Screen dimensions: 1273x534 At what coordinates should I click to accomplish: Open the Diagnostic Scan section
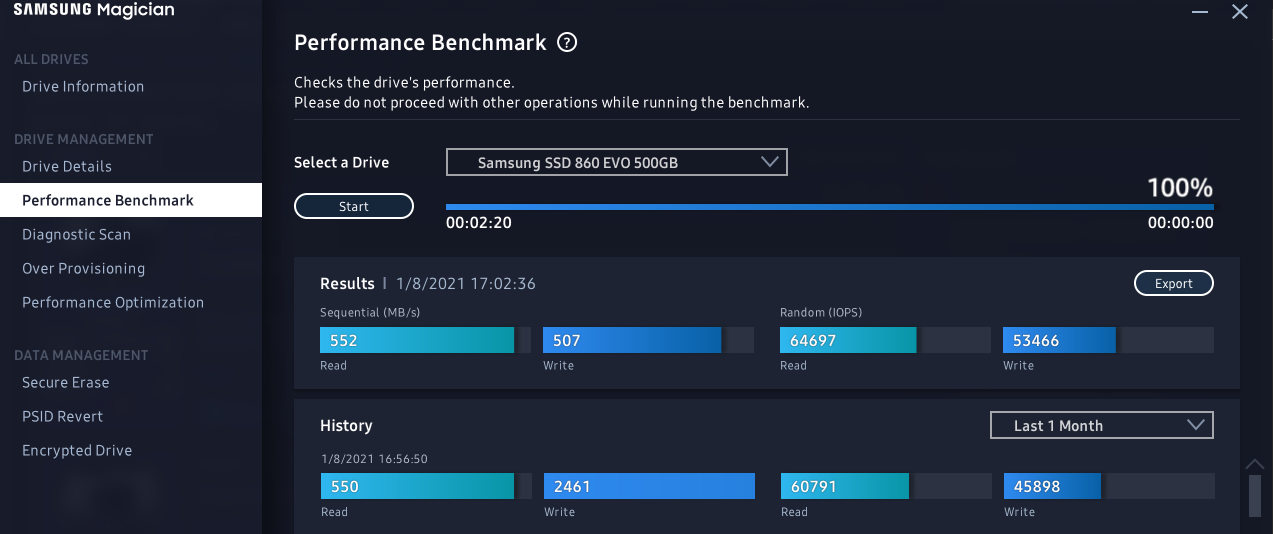(x=76, y=235)
